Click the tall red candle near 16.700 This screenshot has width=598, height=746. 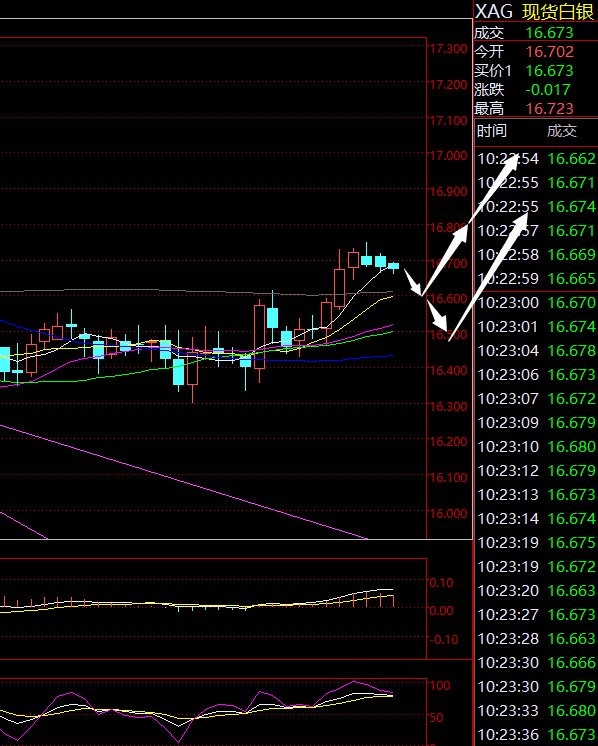coord(339,288)
